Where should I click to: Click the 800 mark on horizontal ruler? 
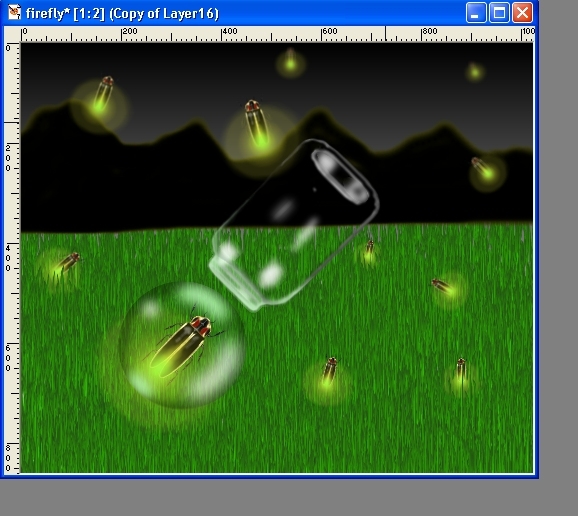click(x=429, y=31)
